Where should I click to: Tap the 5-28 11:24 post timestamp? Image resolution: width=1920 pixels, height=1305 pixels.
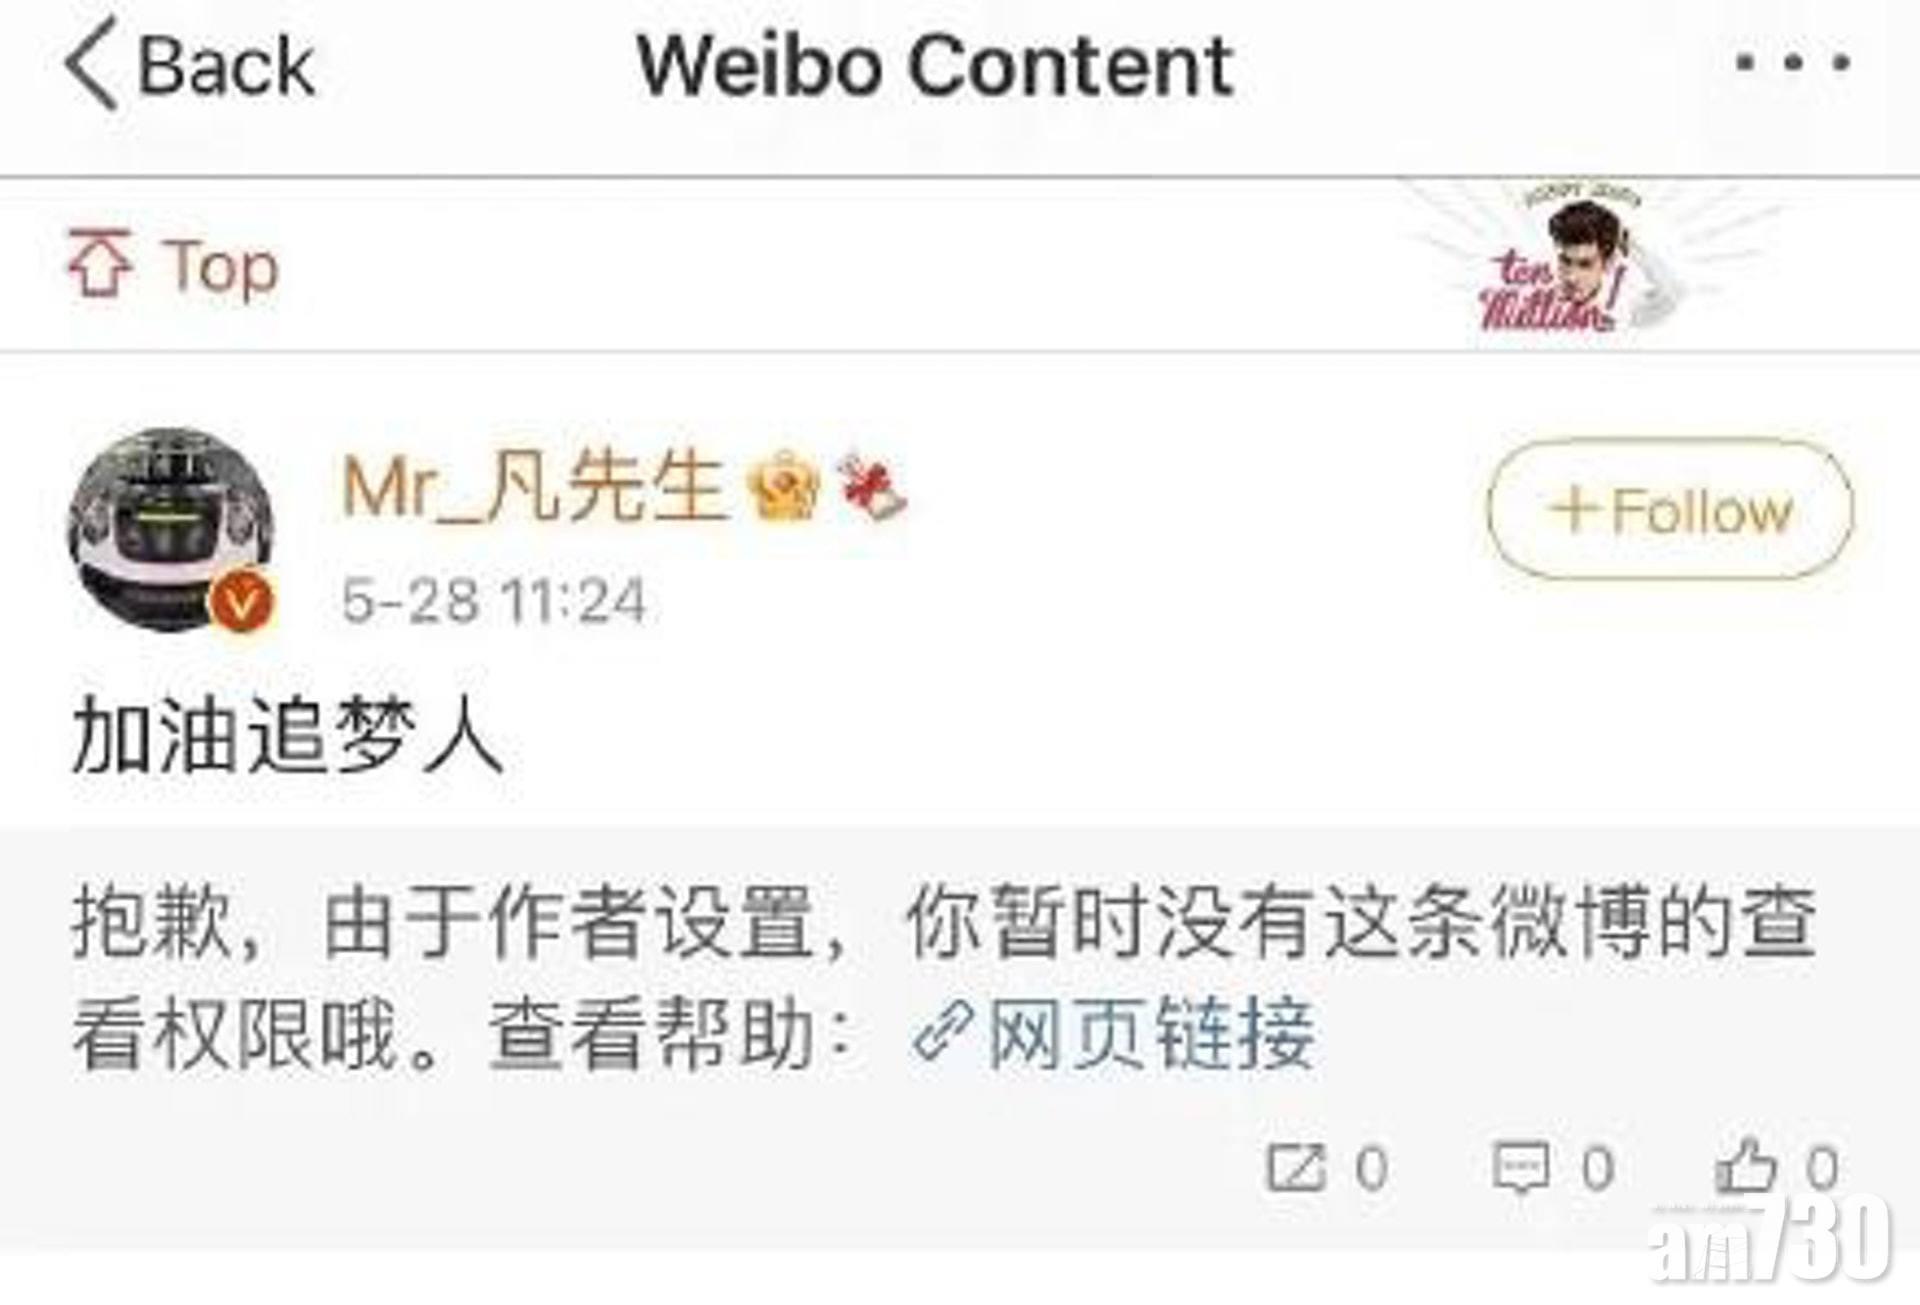(x=494, y=601)
